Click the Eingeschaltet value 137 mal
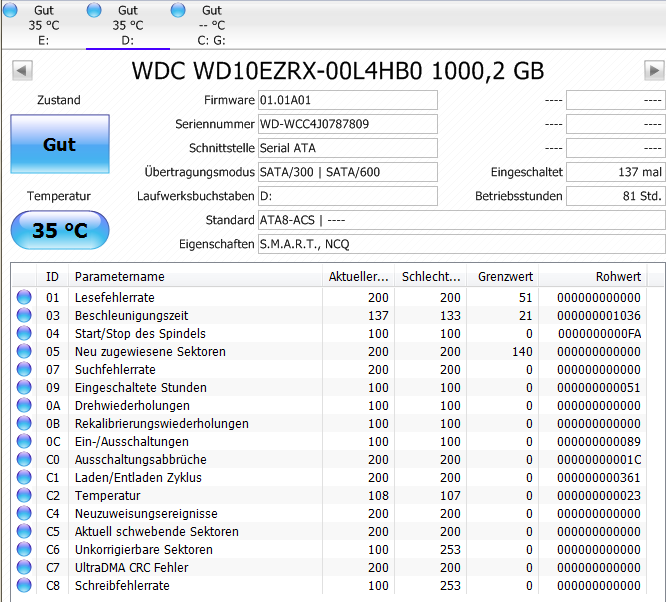The height and width of the screenshot is (602, 666). [615, 172]
